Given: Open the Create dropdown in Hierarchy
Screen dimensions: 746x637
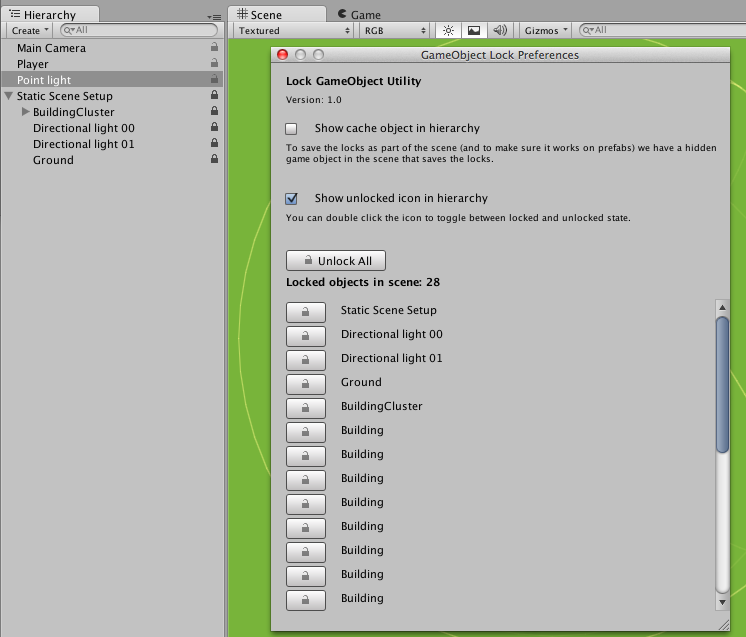Looking at the screenshot, I should [x=30, y=30].
